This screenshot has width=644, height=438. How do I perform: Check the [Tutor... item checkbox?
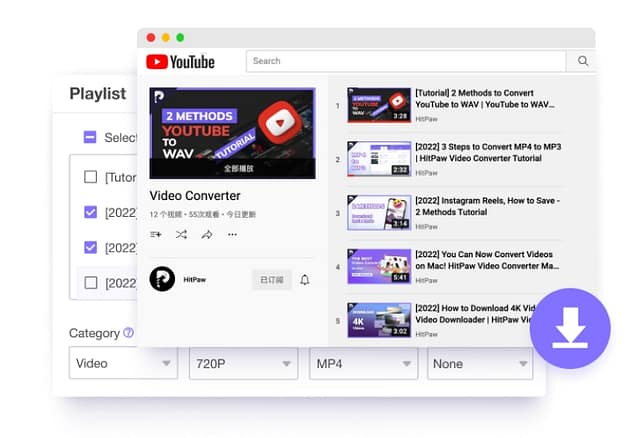coord(90,177)
